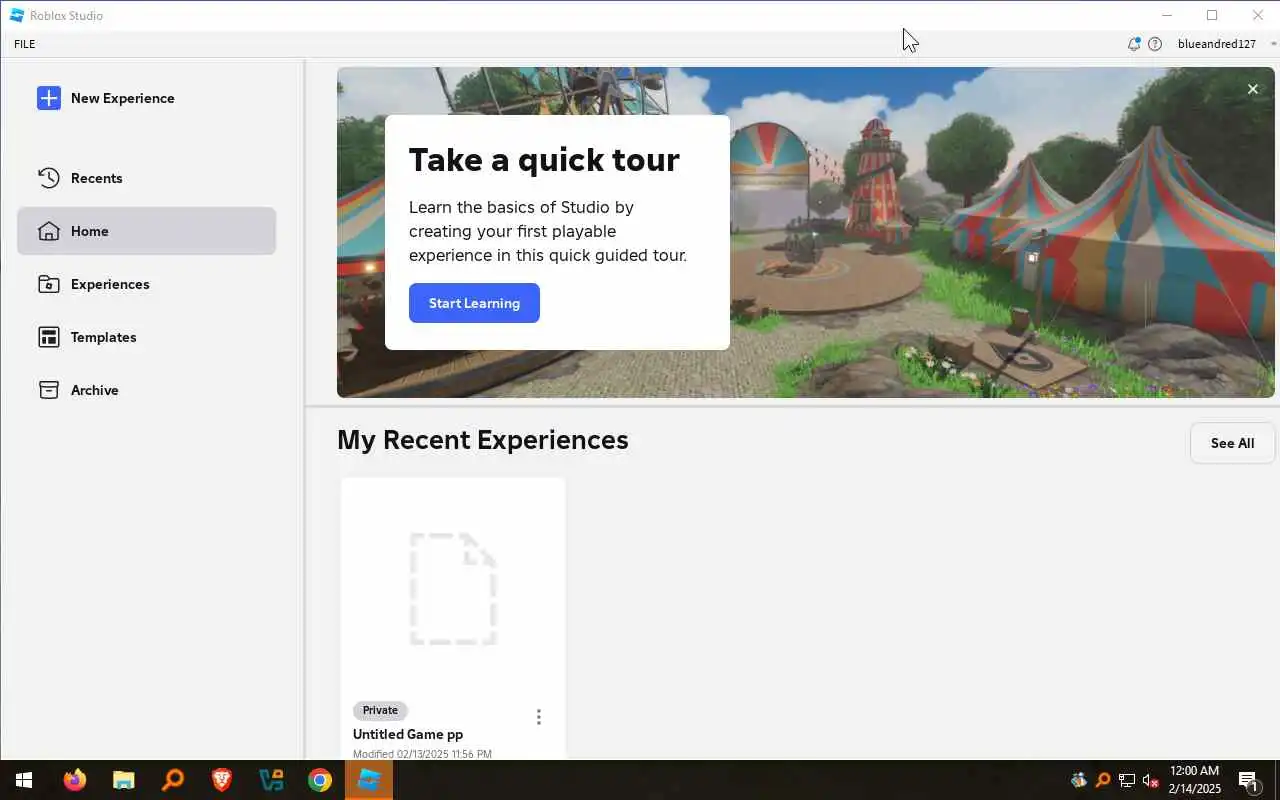Open the Windows notification center icon
This screenshot has width=1280, height=800.
(1248, 780)
